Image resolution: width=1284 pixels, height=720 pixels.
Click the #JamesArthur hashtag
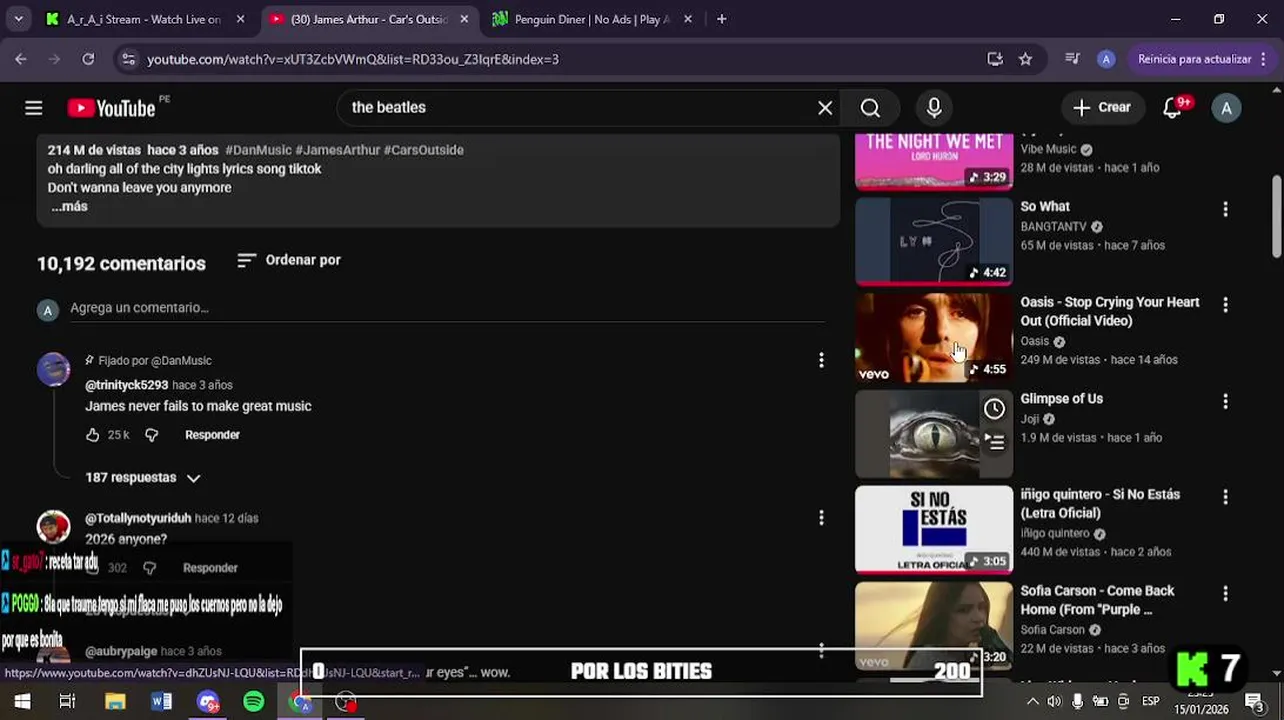coord(338,150)
